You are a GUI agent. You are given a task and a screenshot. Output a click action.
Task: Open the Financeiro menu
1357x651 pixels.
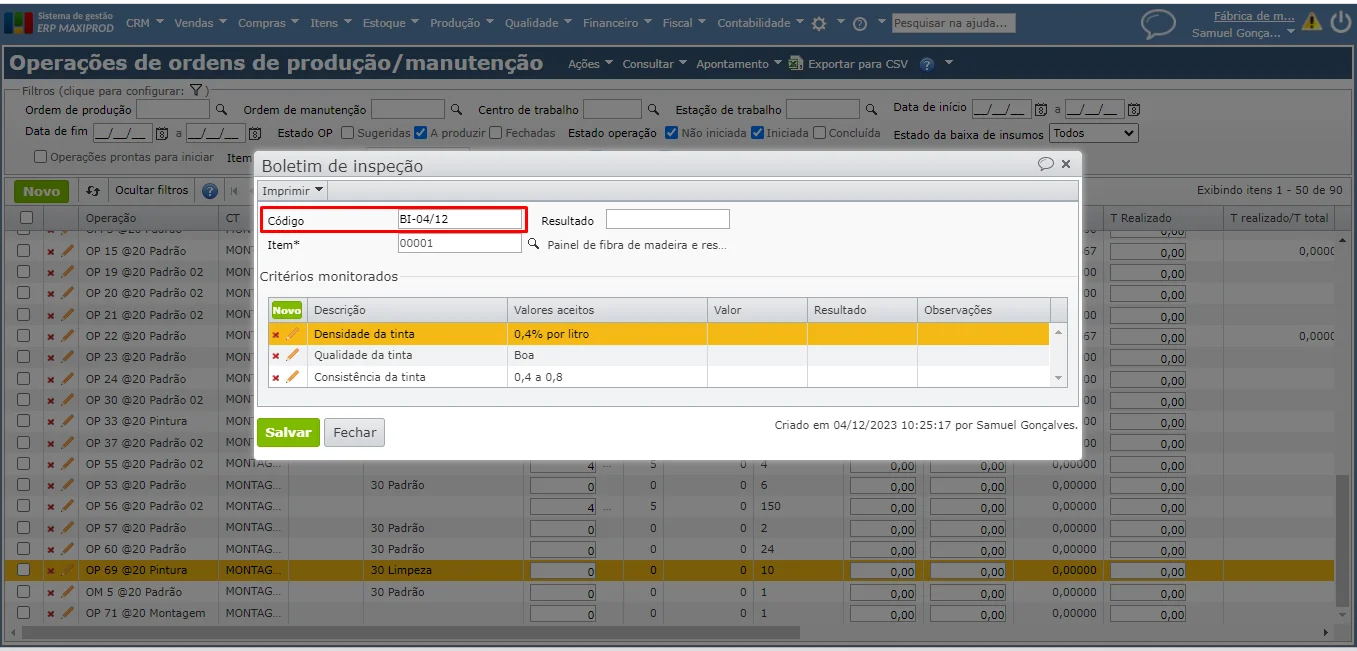[x=616, y=23]
